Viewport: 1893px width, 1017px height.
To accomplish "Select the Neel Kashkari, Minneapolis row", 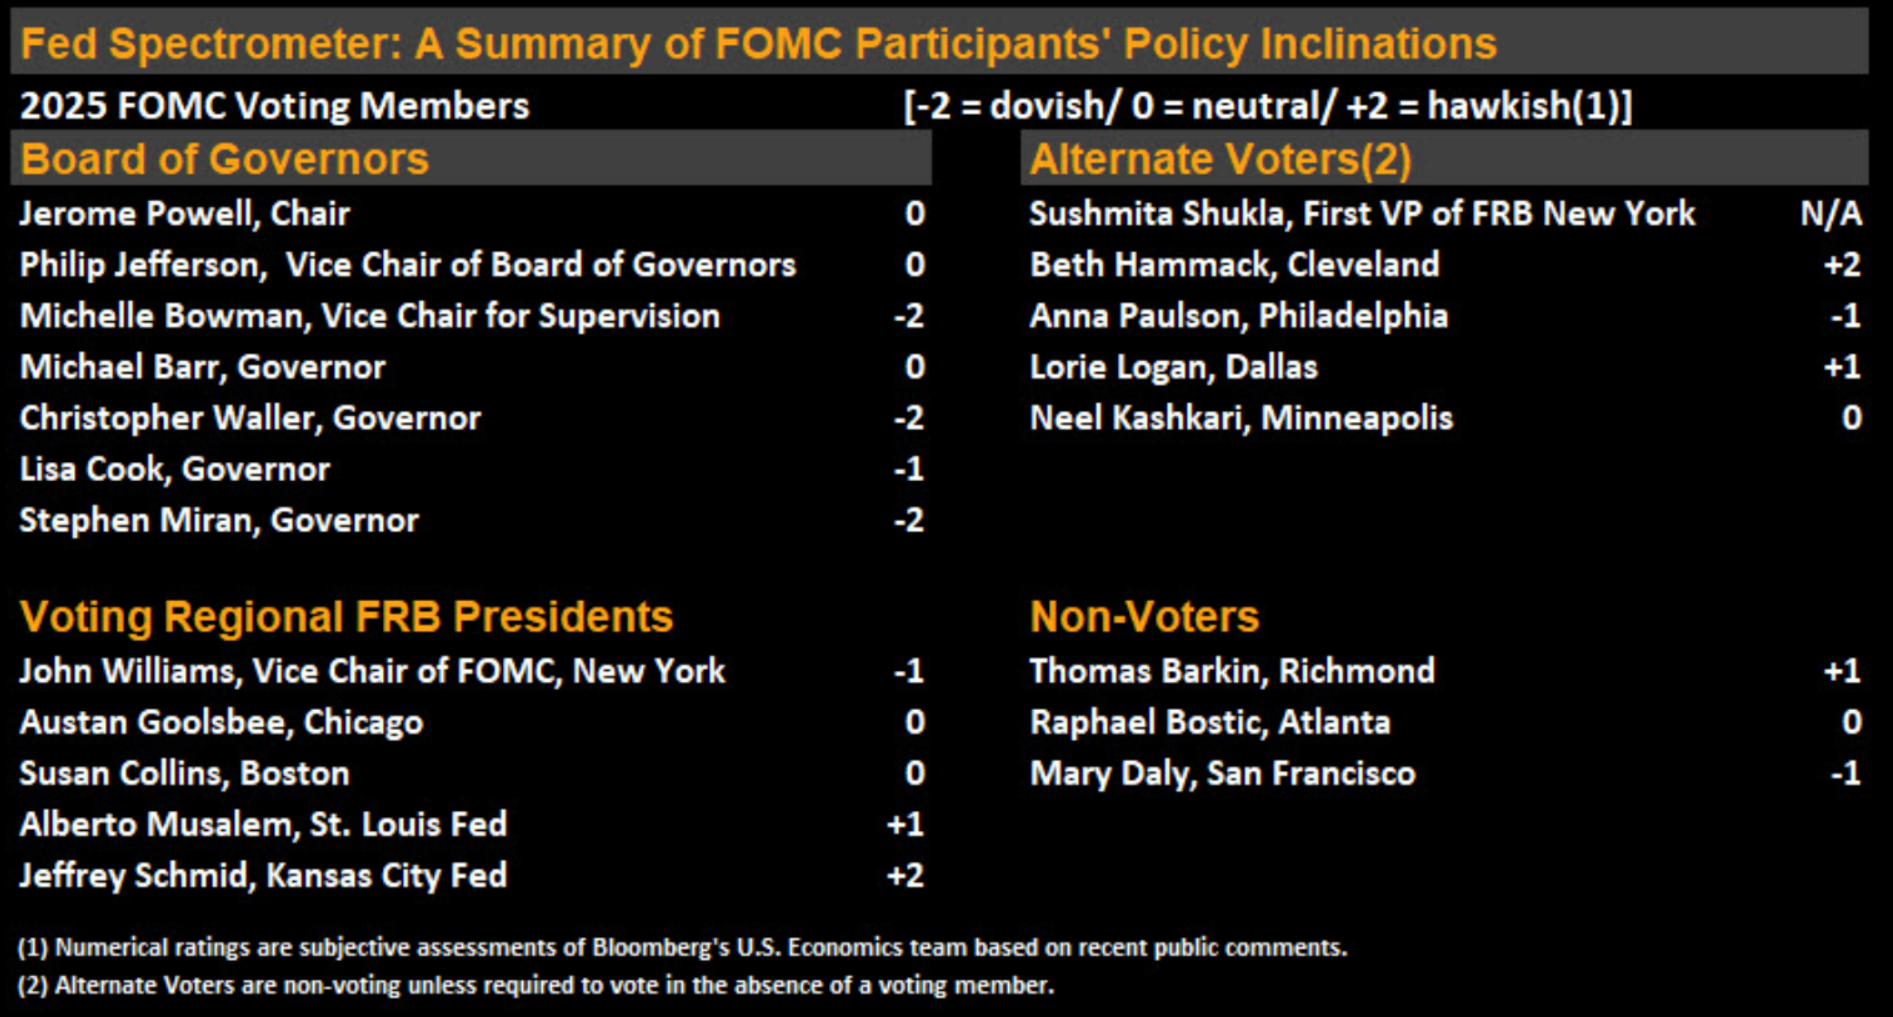I will click(x=1241, y=418).
